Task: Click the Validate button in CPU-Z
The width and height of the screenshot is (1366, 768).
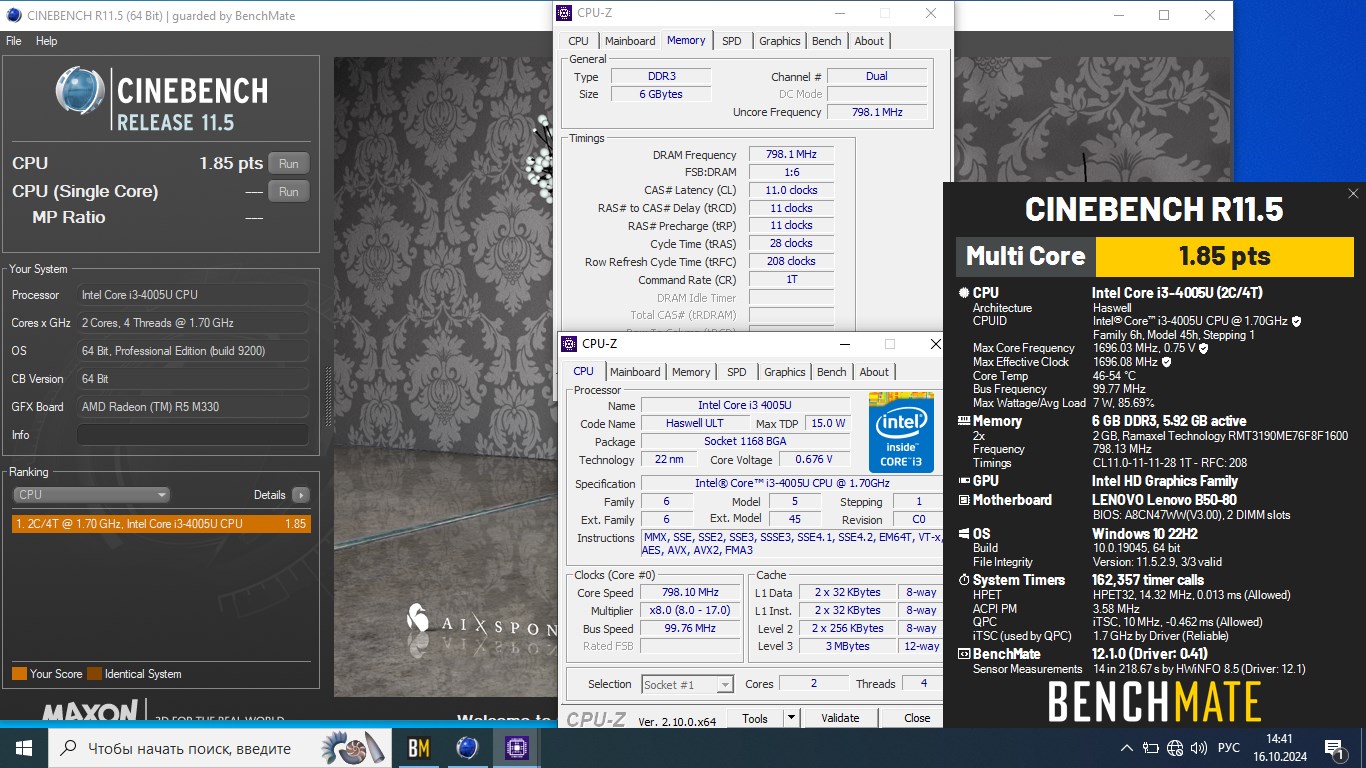Action: 840,718
